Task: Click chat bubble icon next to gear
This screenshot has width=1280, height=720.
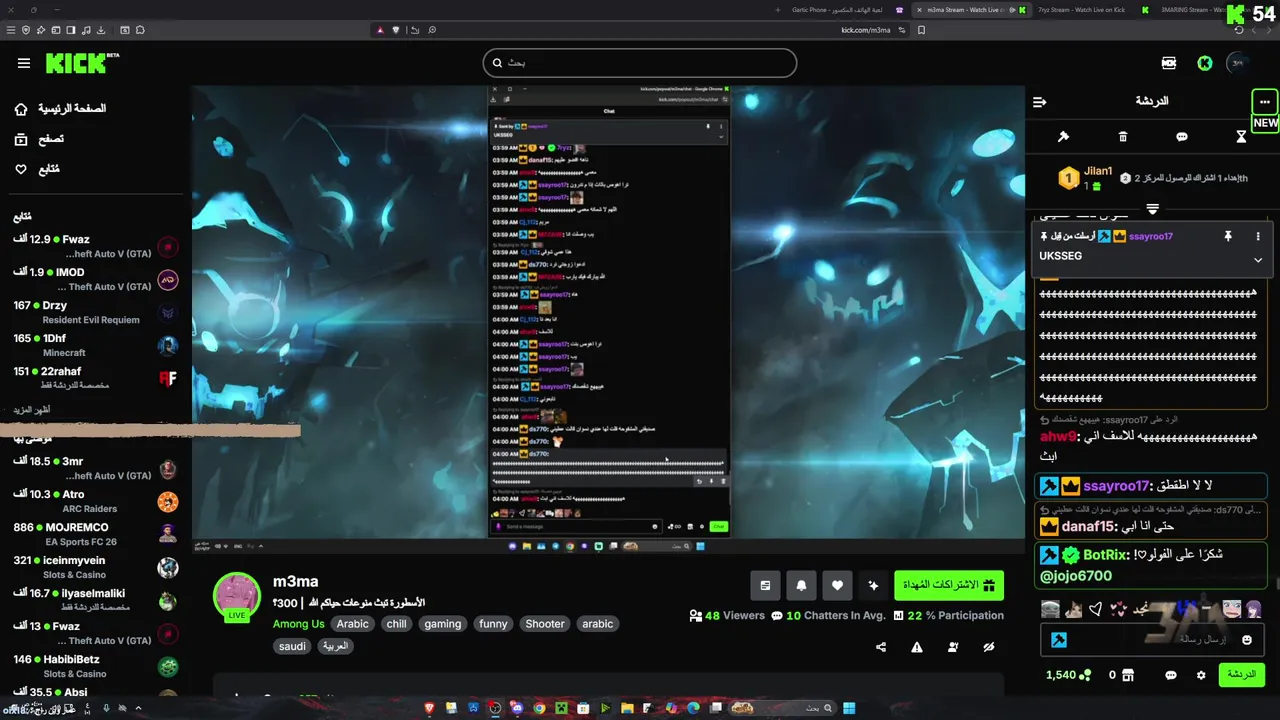Action: click(x=1171, y=675)
